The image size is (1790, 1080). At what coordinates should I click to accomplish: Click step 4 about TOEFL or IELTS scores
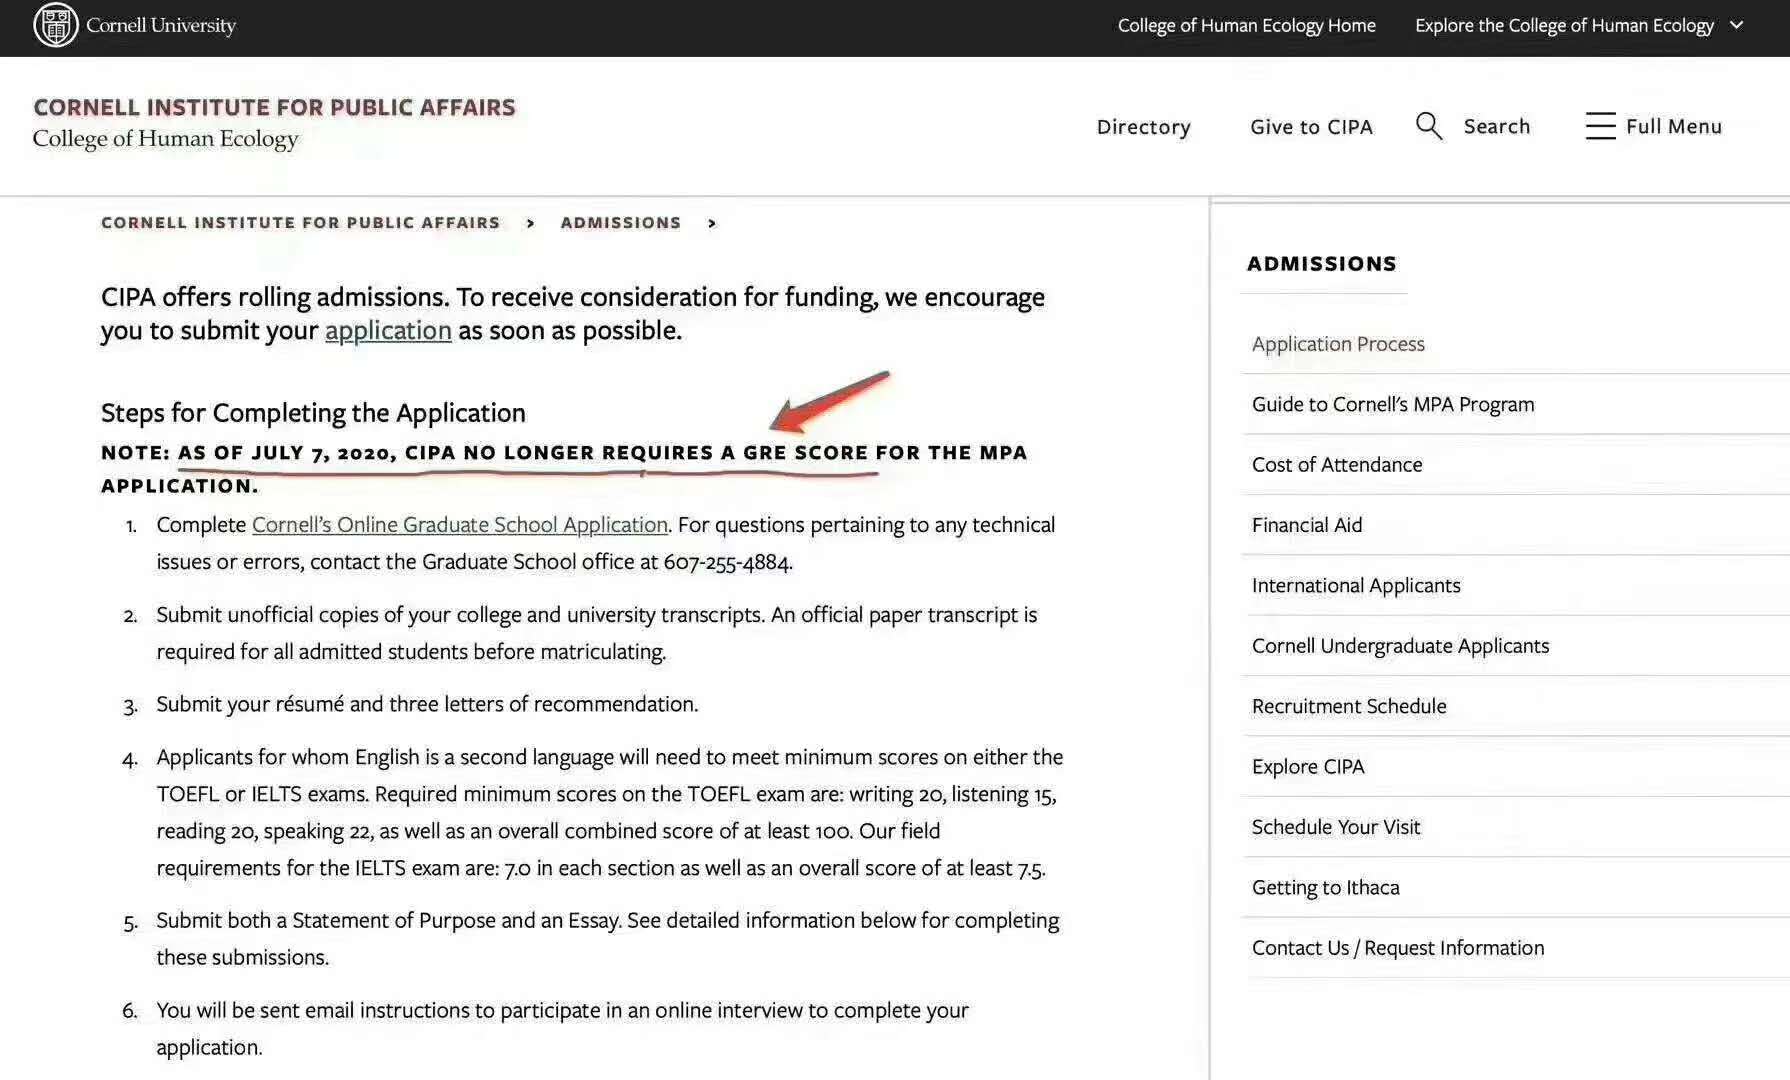610,812
